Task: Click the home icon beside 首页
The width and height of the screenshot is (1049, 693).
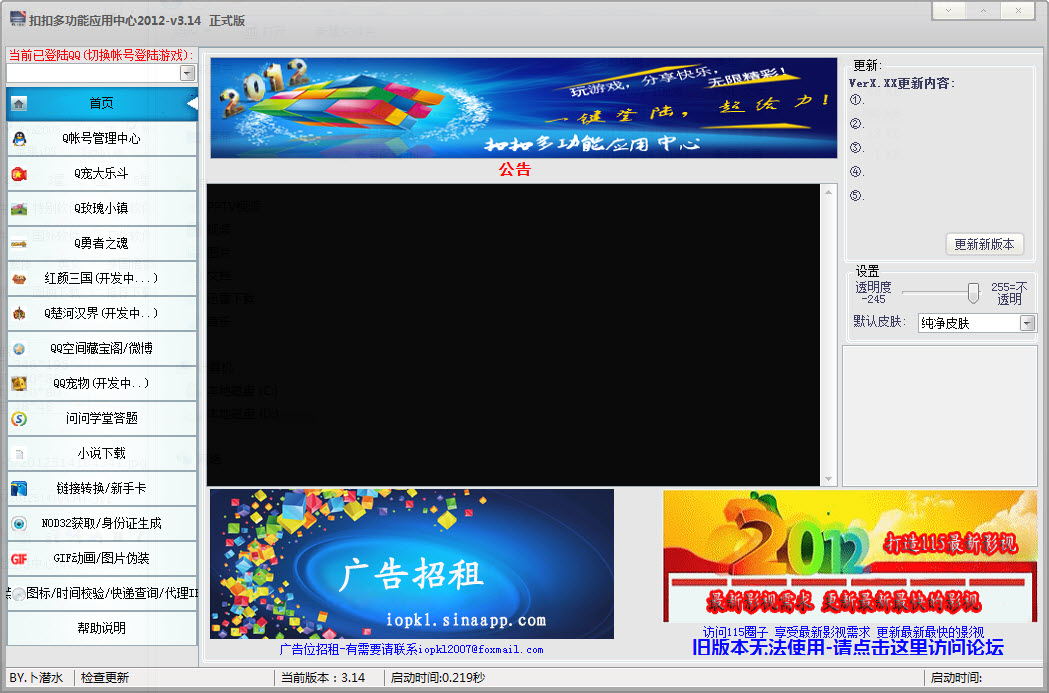Action: [19, 104]
